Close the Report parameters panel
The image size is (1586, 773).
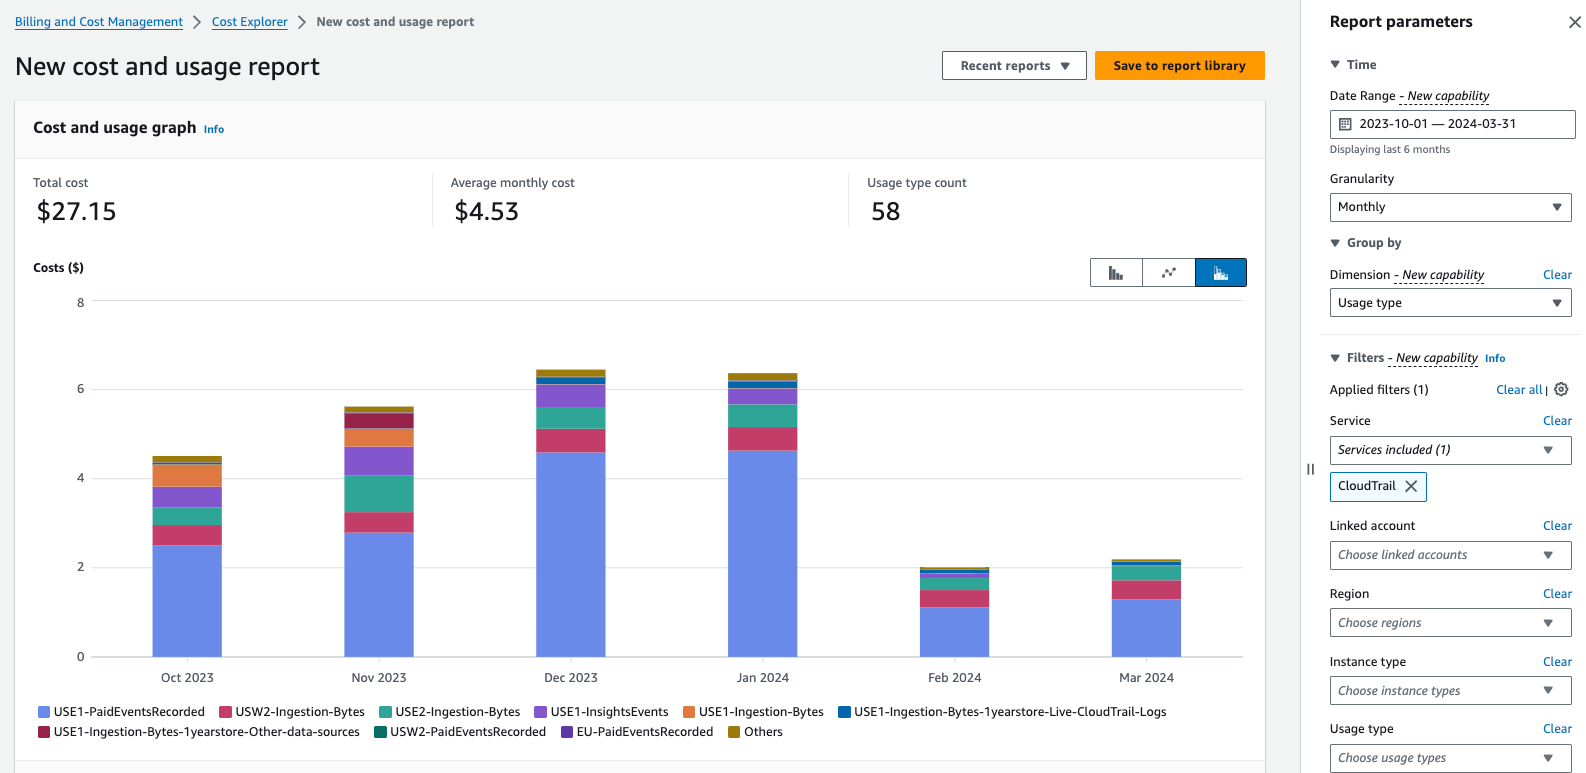tap(1574, 22)
